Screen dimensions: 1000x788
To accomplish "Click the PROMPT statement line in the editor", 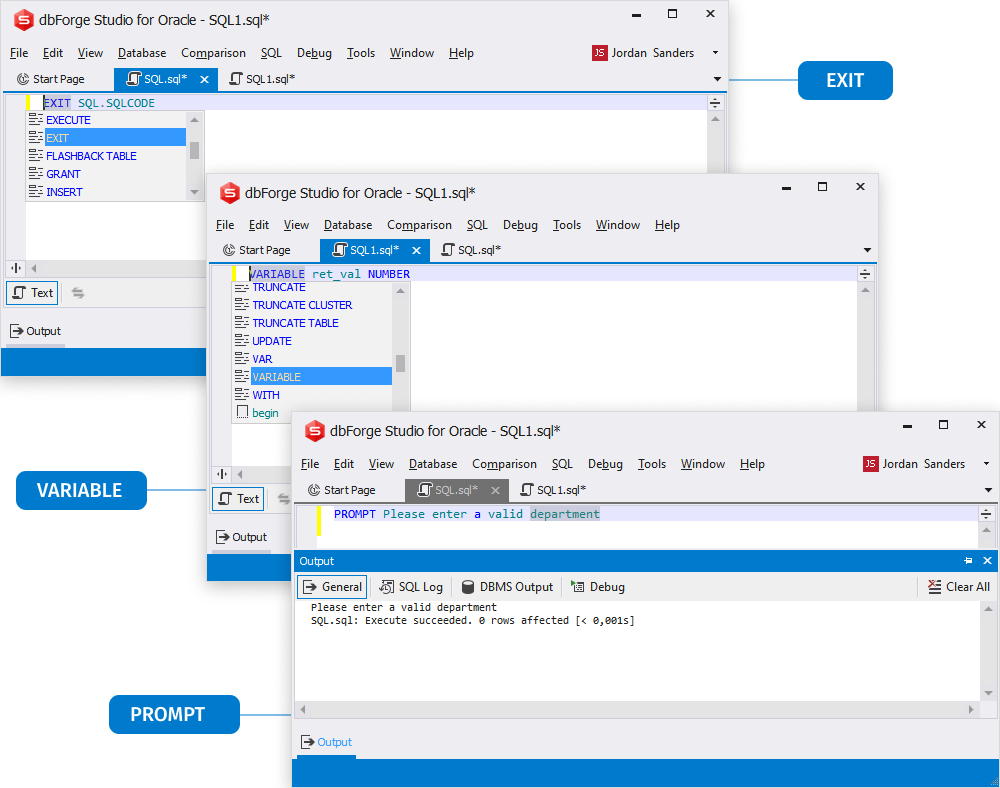I will [x=466, y=514].
